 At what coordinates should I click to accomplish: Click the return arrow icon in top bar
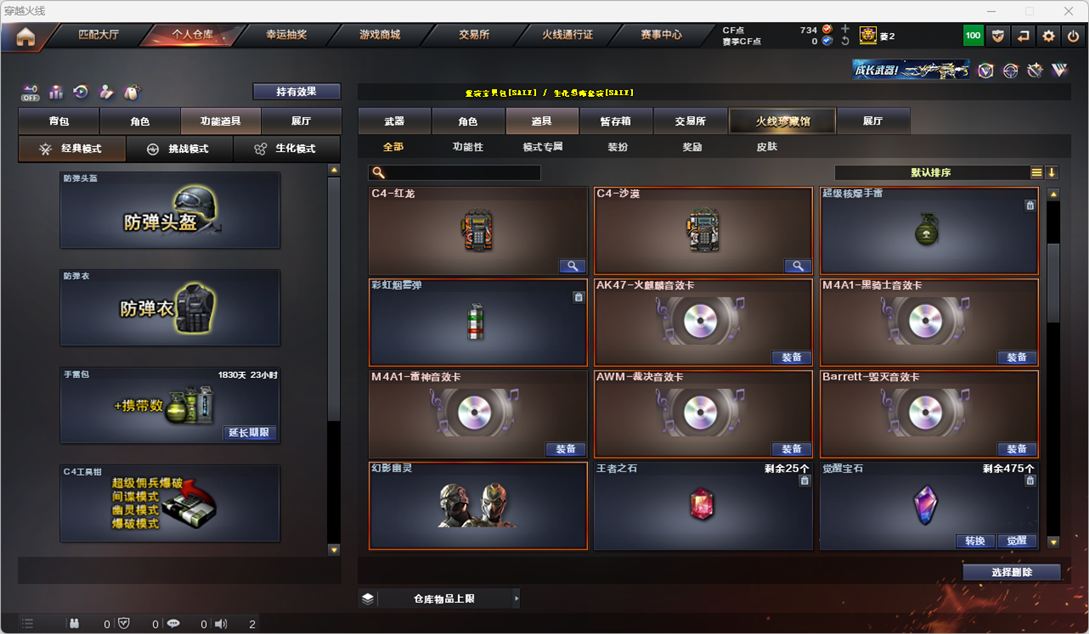coord(1023,35)
